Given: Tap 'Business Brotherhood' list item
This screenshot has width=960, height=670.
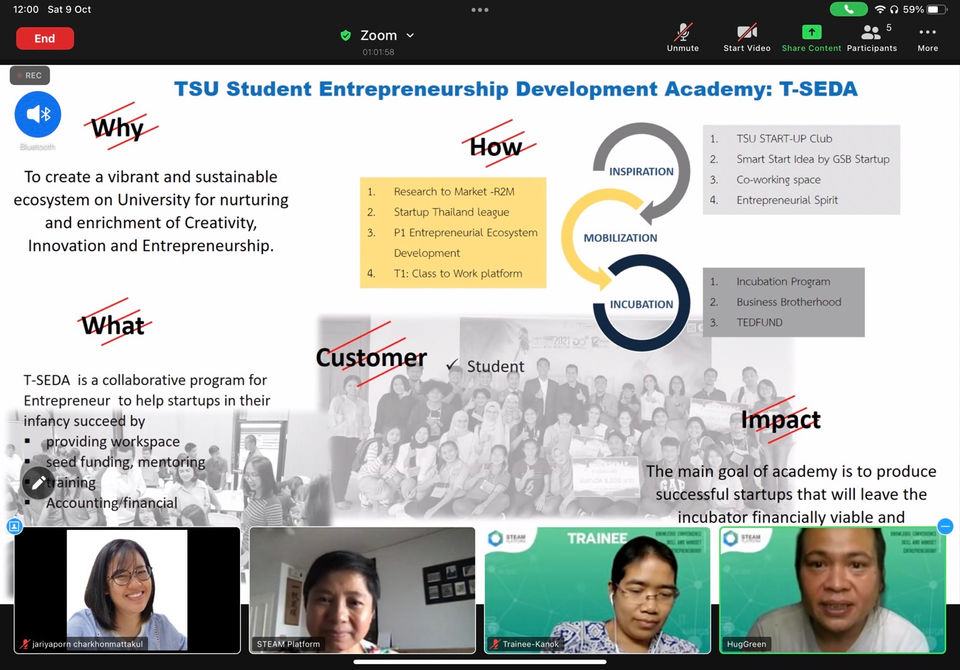Looking at the screenshot, I should pos(789,302).
